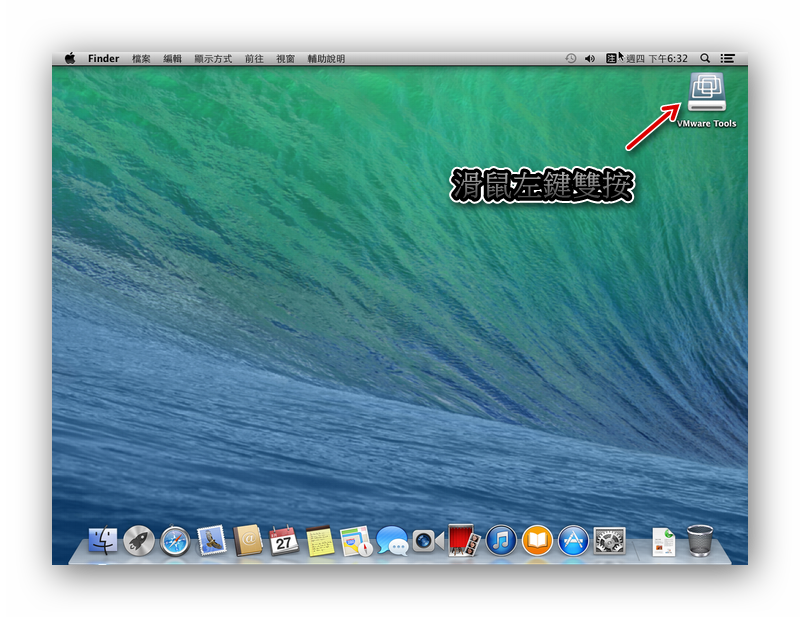800x617 pixels.
Task: Open Mail stamp icon in Dock
Action: pos(211,540)
